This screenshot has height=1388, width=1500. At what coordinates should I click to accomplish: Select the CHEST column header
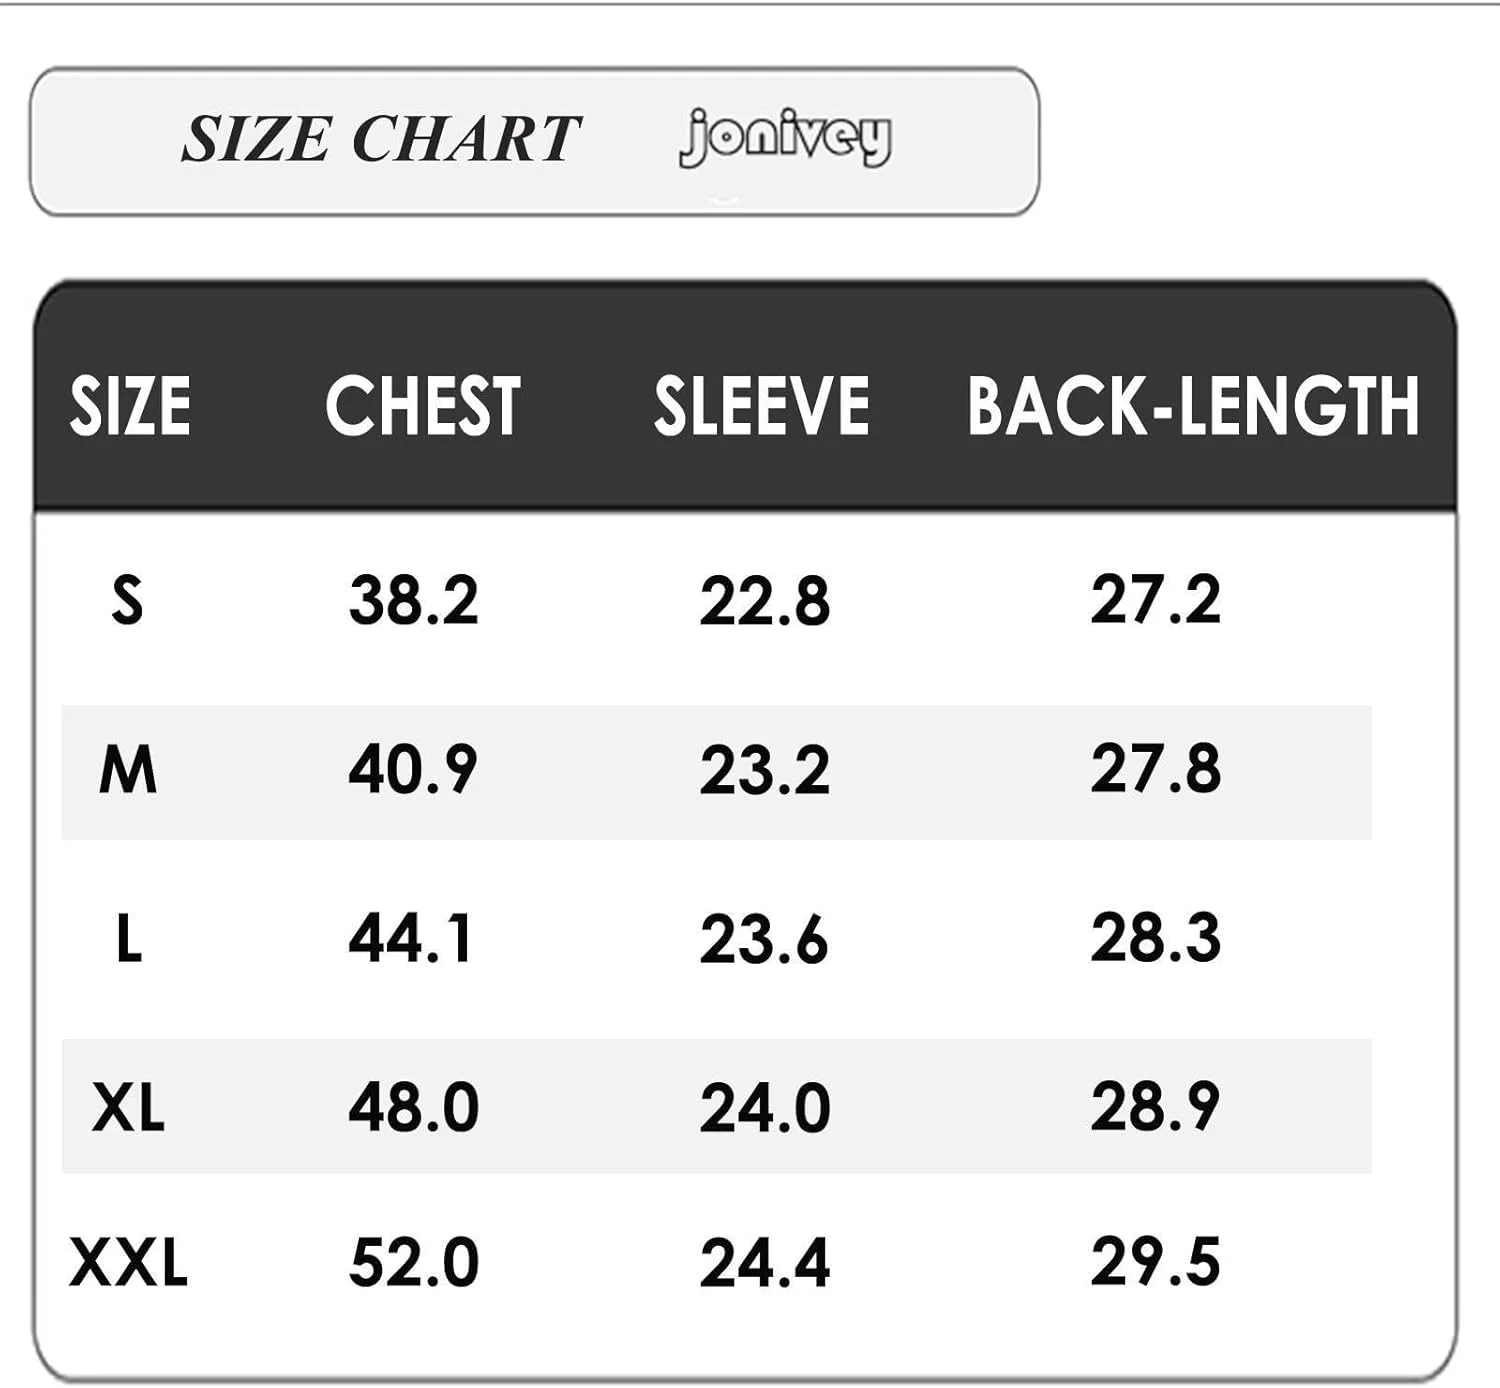point(423,406)
